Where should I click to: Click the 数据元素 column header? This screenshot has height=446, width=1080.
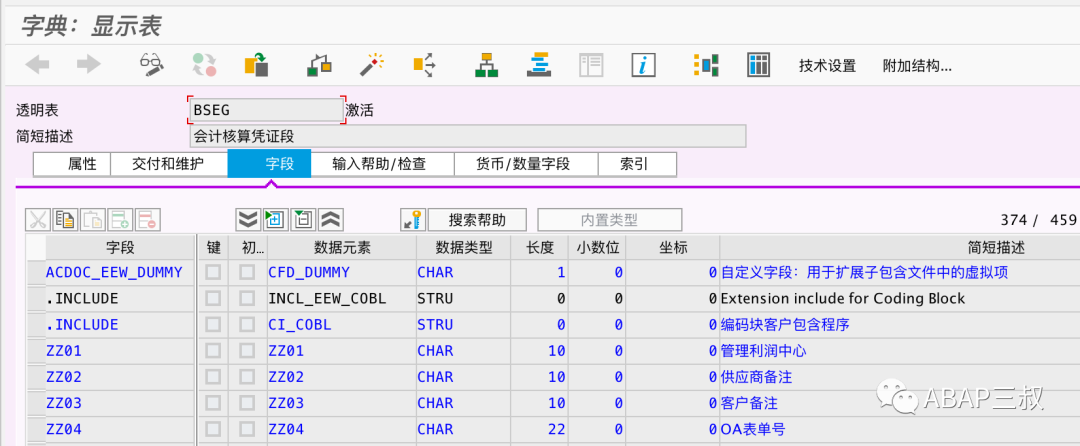click(x=342, y=247)
